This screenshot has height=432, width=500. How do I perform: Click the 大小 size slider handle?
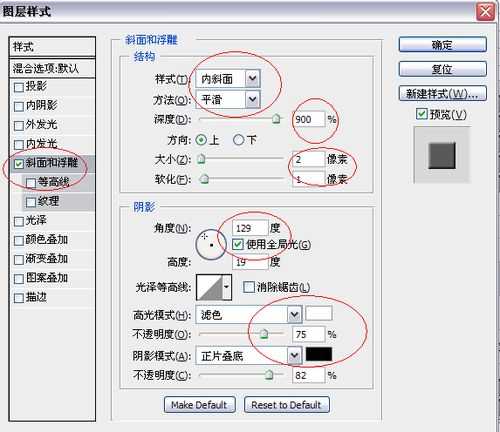click(201, 159)
